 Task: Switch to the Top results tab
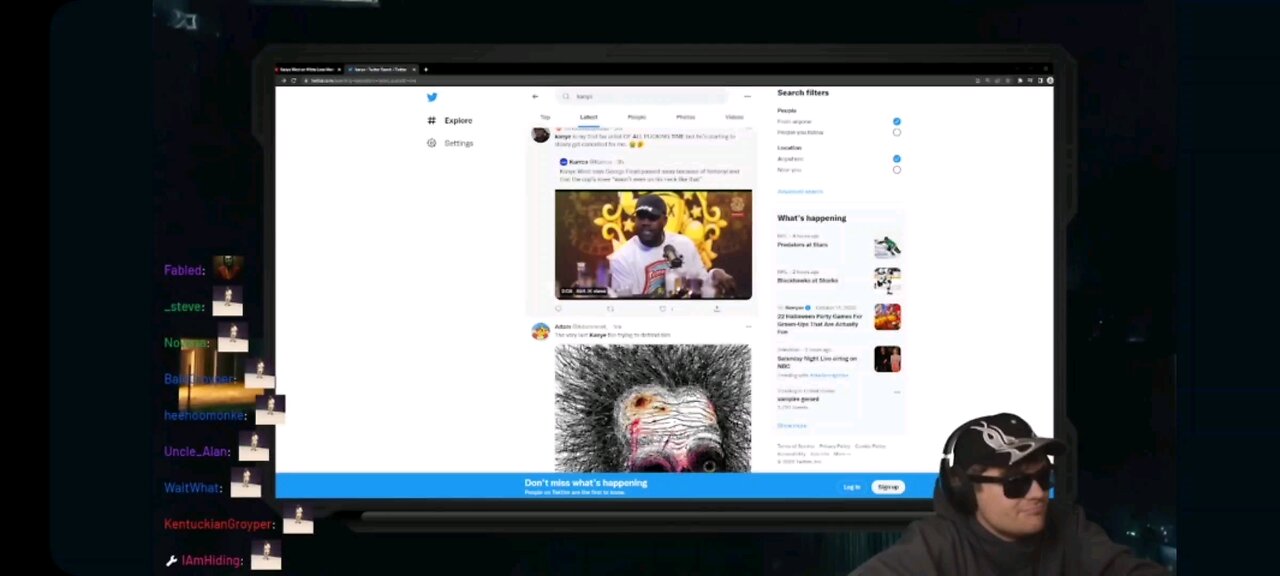[545, 117]
